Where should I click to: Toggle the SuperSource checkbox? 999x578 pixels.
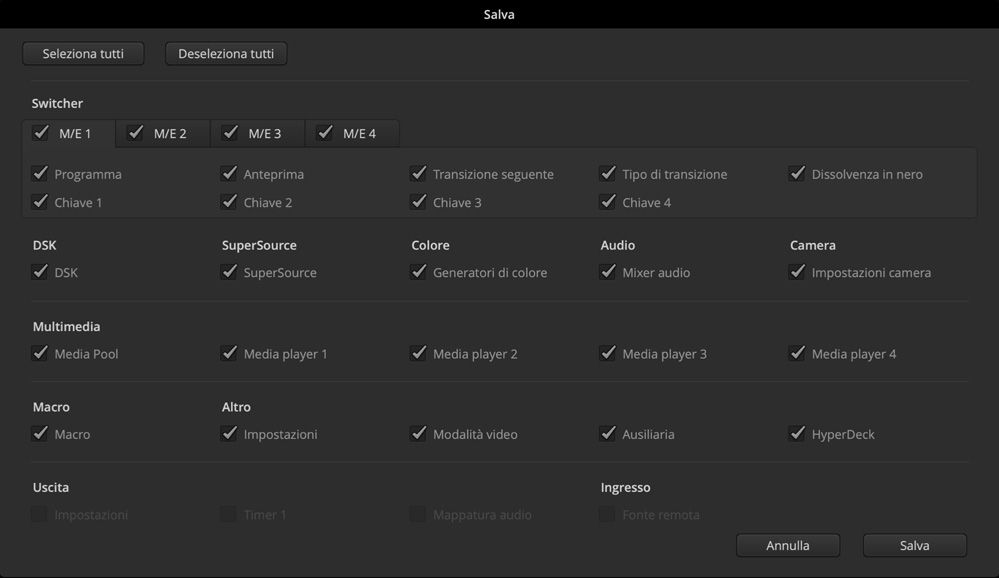229,272
